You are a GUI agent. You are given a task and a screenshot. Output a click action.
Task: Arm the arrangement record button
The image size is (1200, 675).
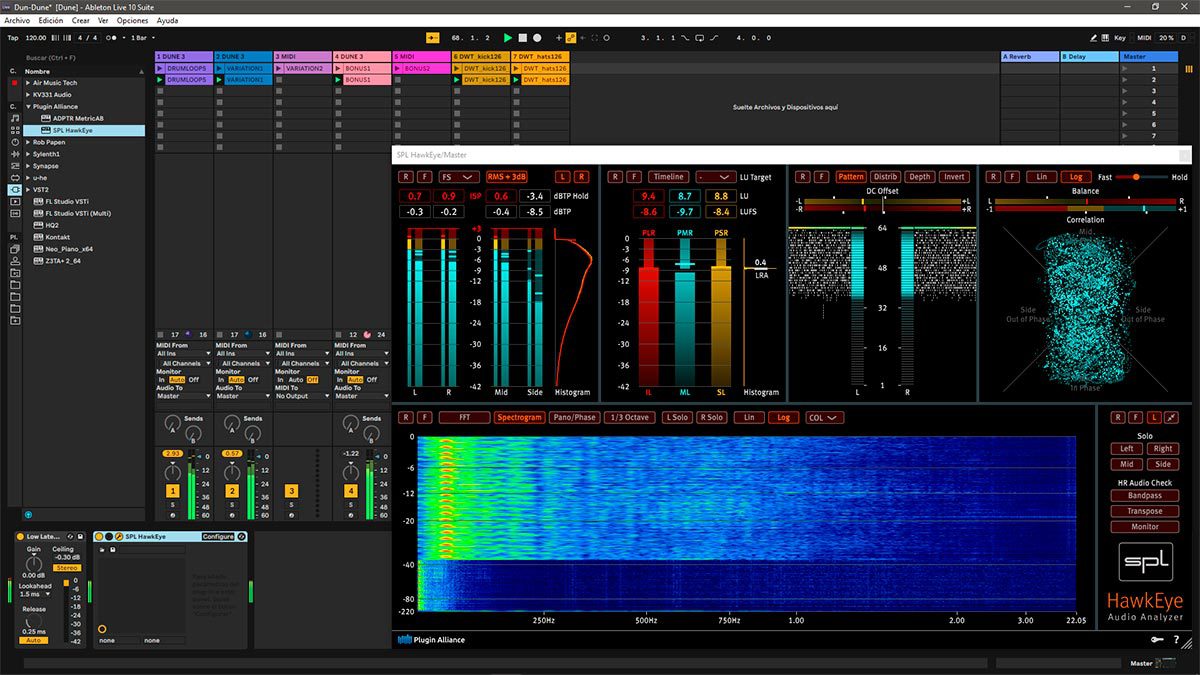(537, 38)
